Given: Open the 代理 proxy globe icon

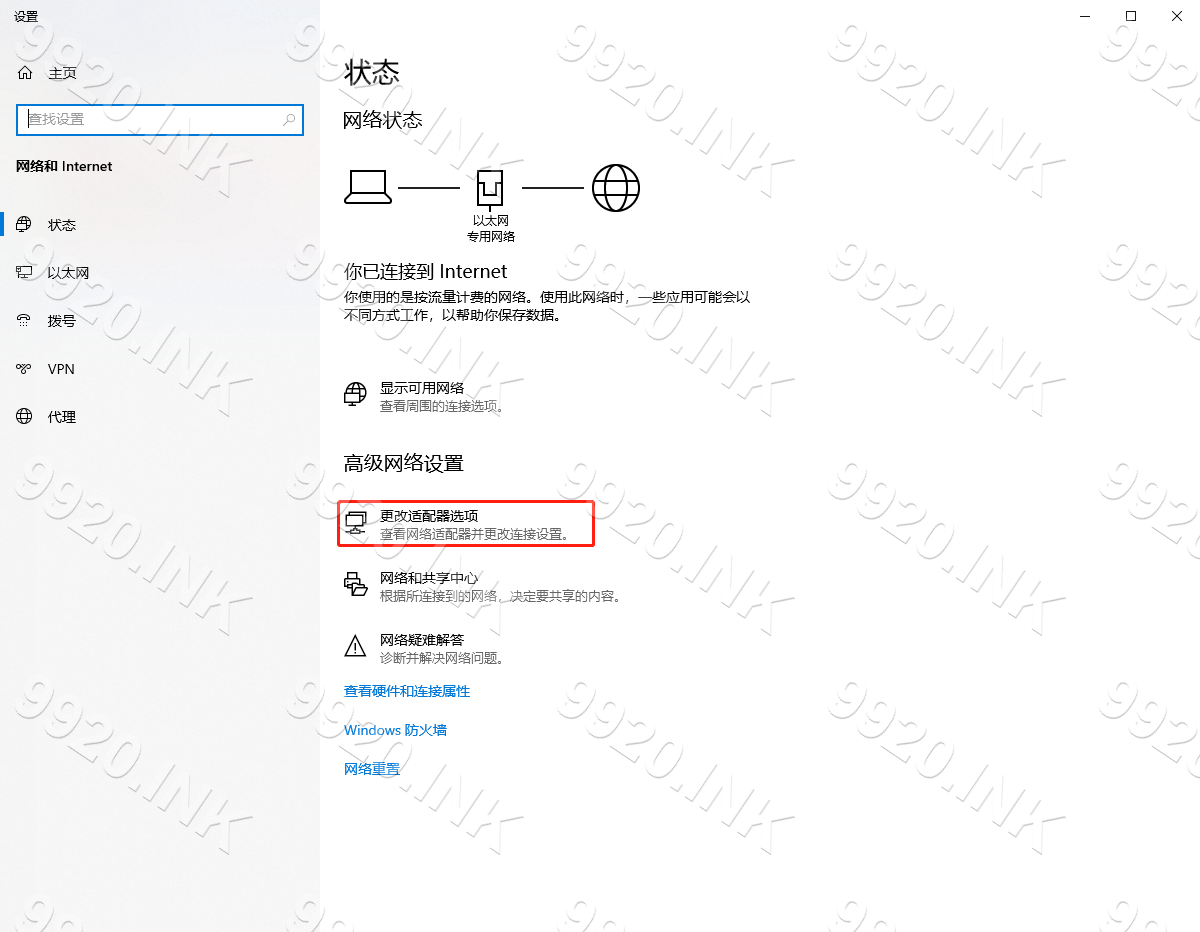Looking at the screenshot, I should [x=25, y=417].
